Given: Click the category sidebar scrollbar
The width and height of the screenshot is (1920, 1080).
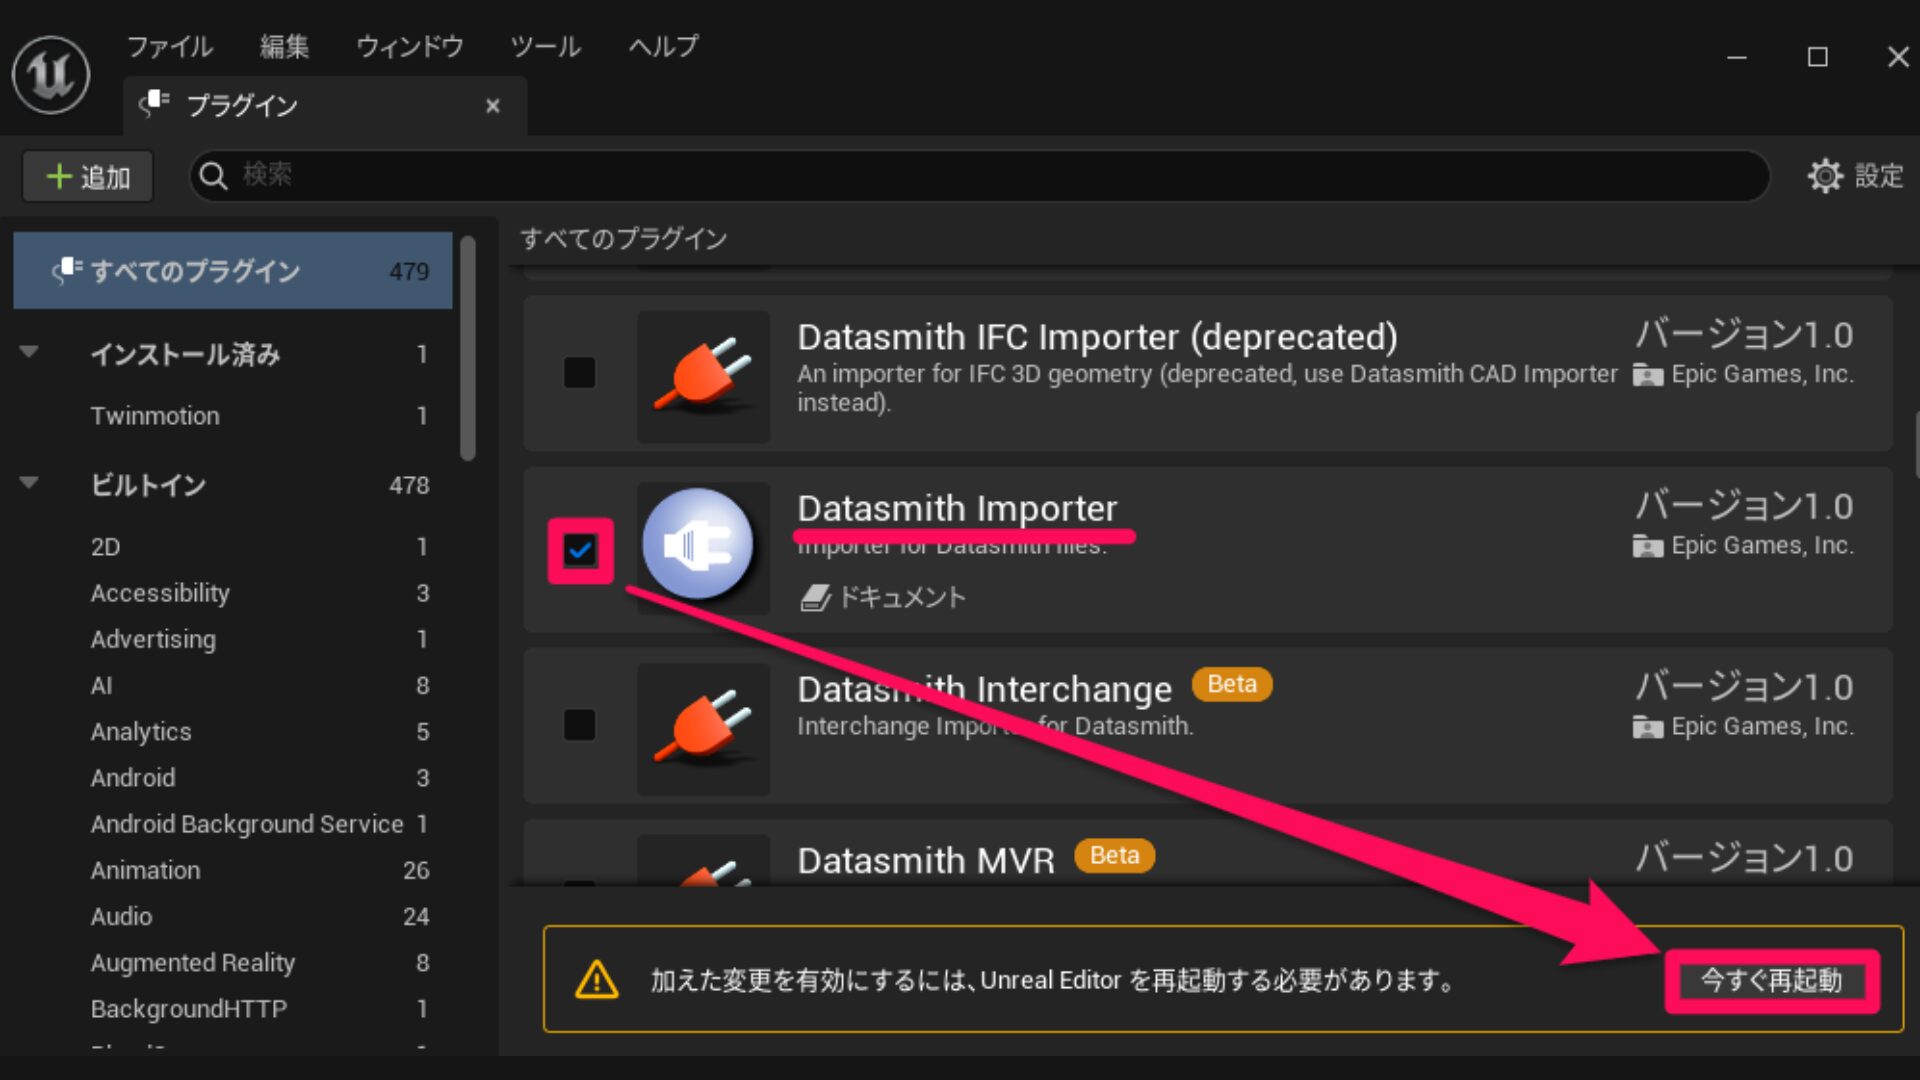Looking at the screenshot, I should click(467, 348).
